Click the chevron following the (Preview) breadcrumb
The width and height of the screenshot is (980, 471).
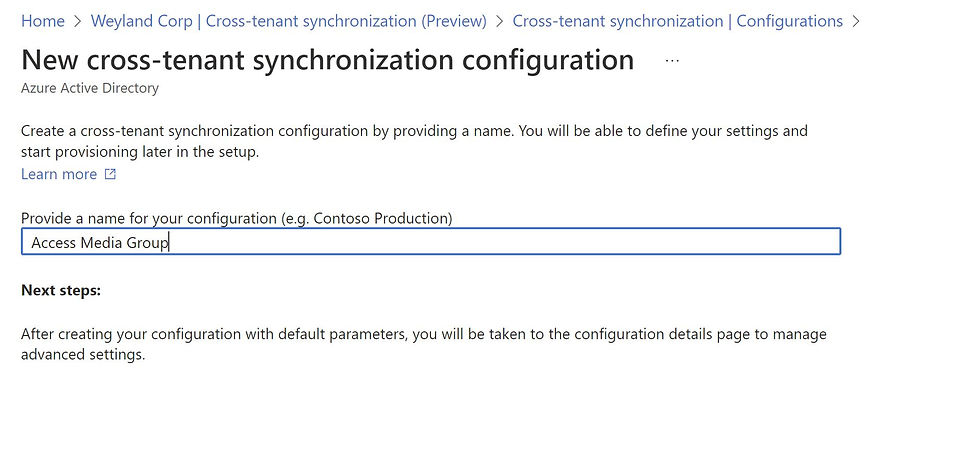click(x=499, y=21)
